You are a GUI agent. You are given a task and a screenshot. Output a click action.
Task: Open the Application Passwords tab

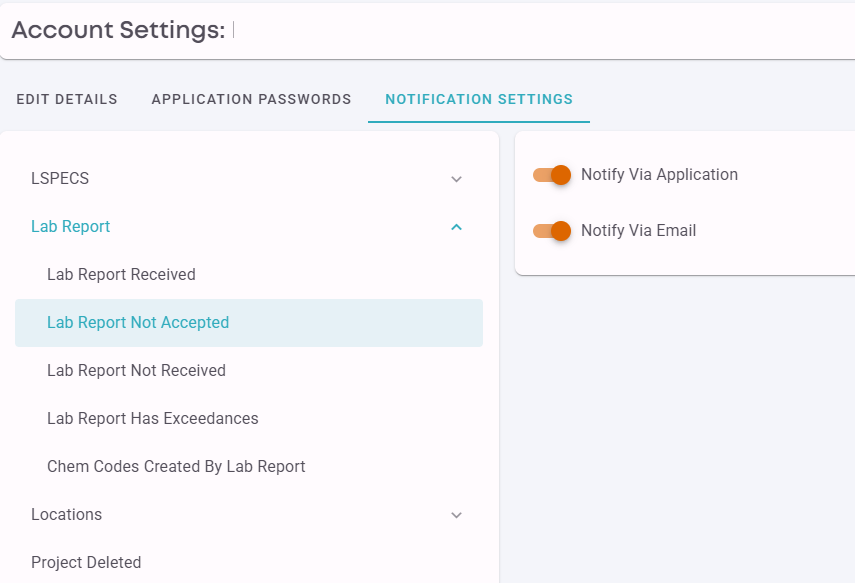click(x=251, y=99)
